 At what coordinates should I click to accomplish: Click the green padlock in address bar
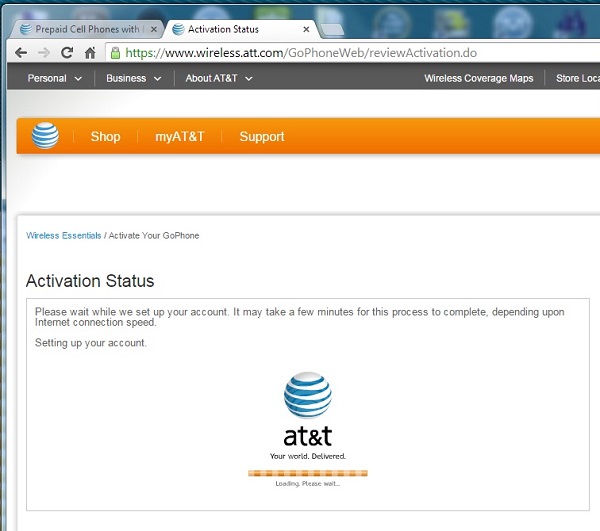pyautogui.click(x=115, y=53)
